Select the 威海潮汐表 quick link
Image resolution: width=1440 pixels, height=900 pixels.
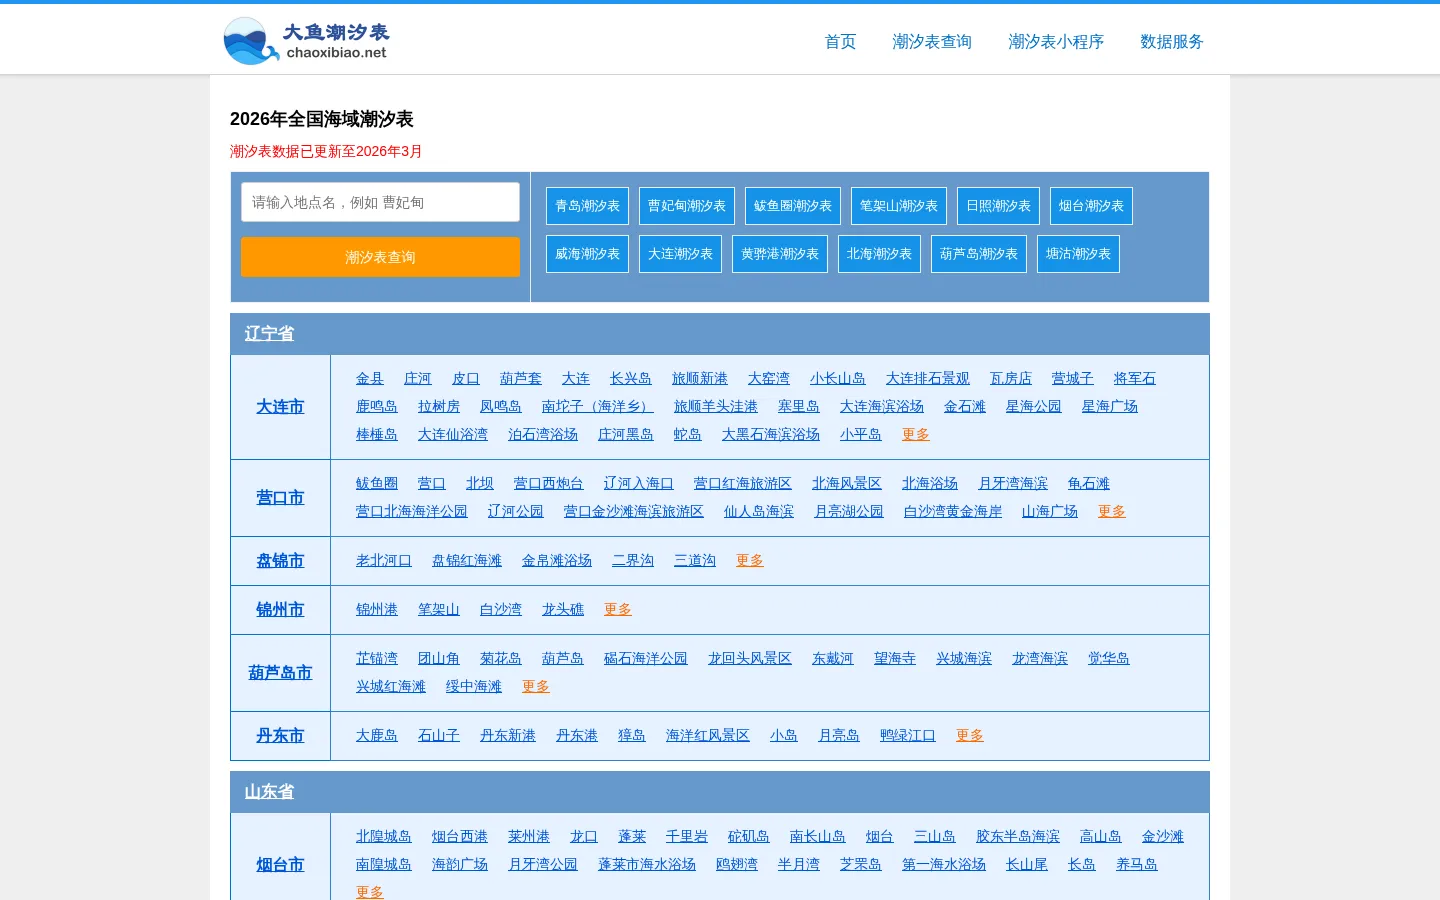click(587, 254)
